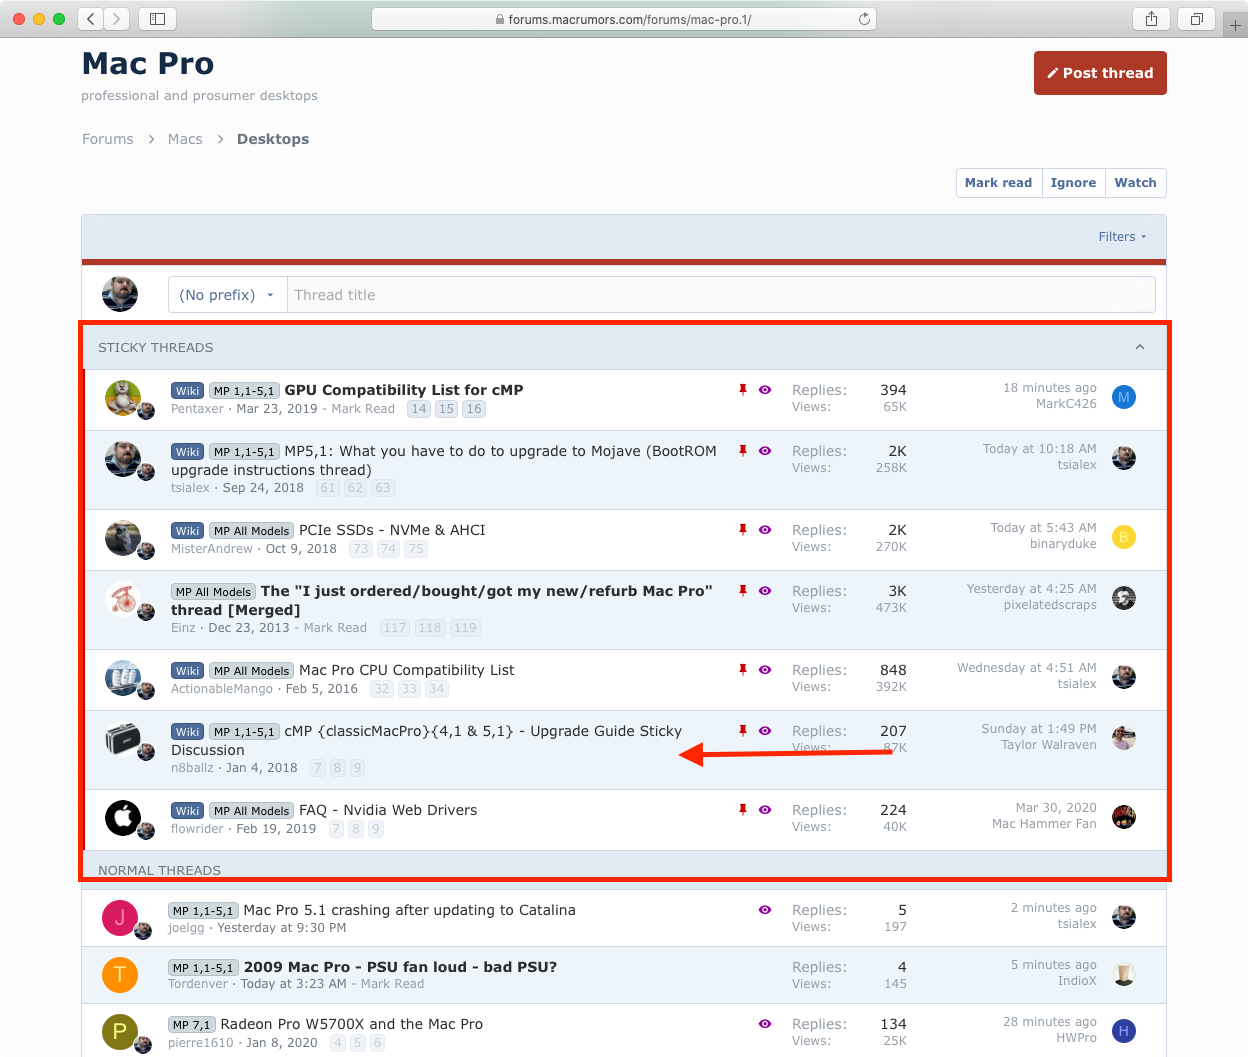Open Radeon Pro W5700X thread
This screenshot has width=1248, height=1057.
point(351,1024)
